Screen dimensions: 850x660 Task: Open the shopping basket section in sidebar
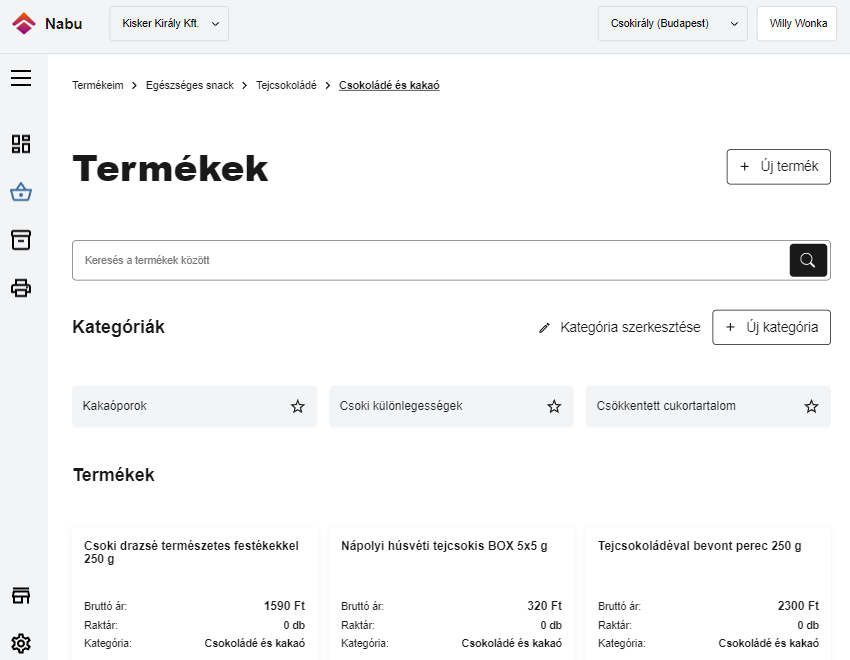20,191
